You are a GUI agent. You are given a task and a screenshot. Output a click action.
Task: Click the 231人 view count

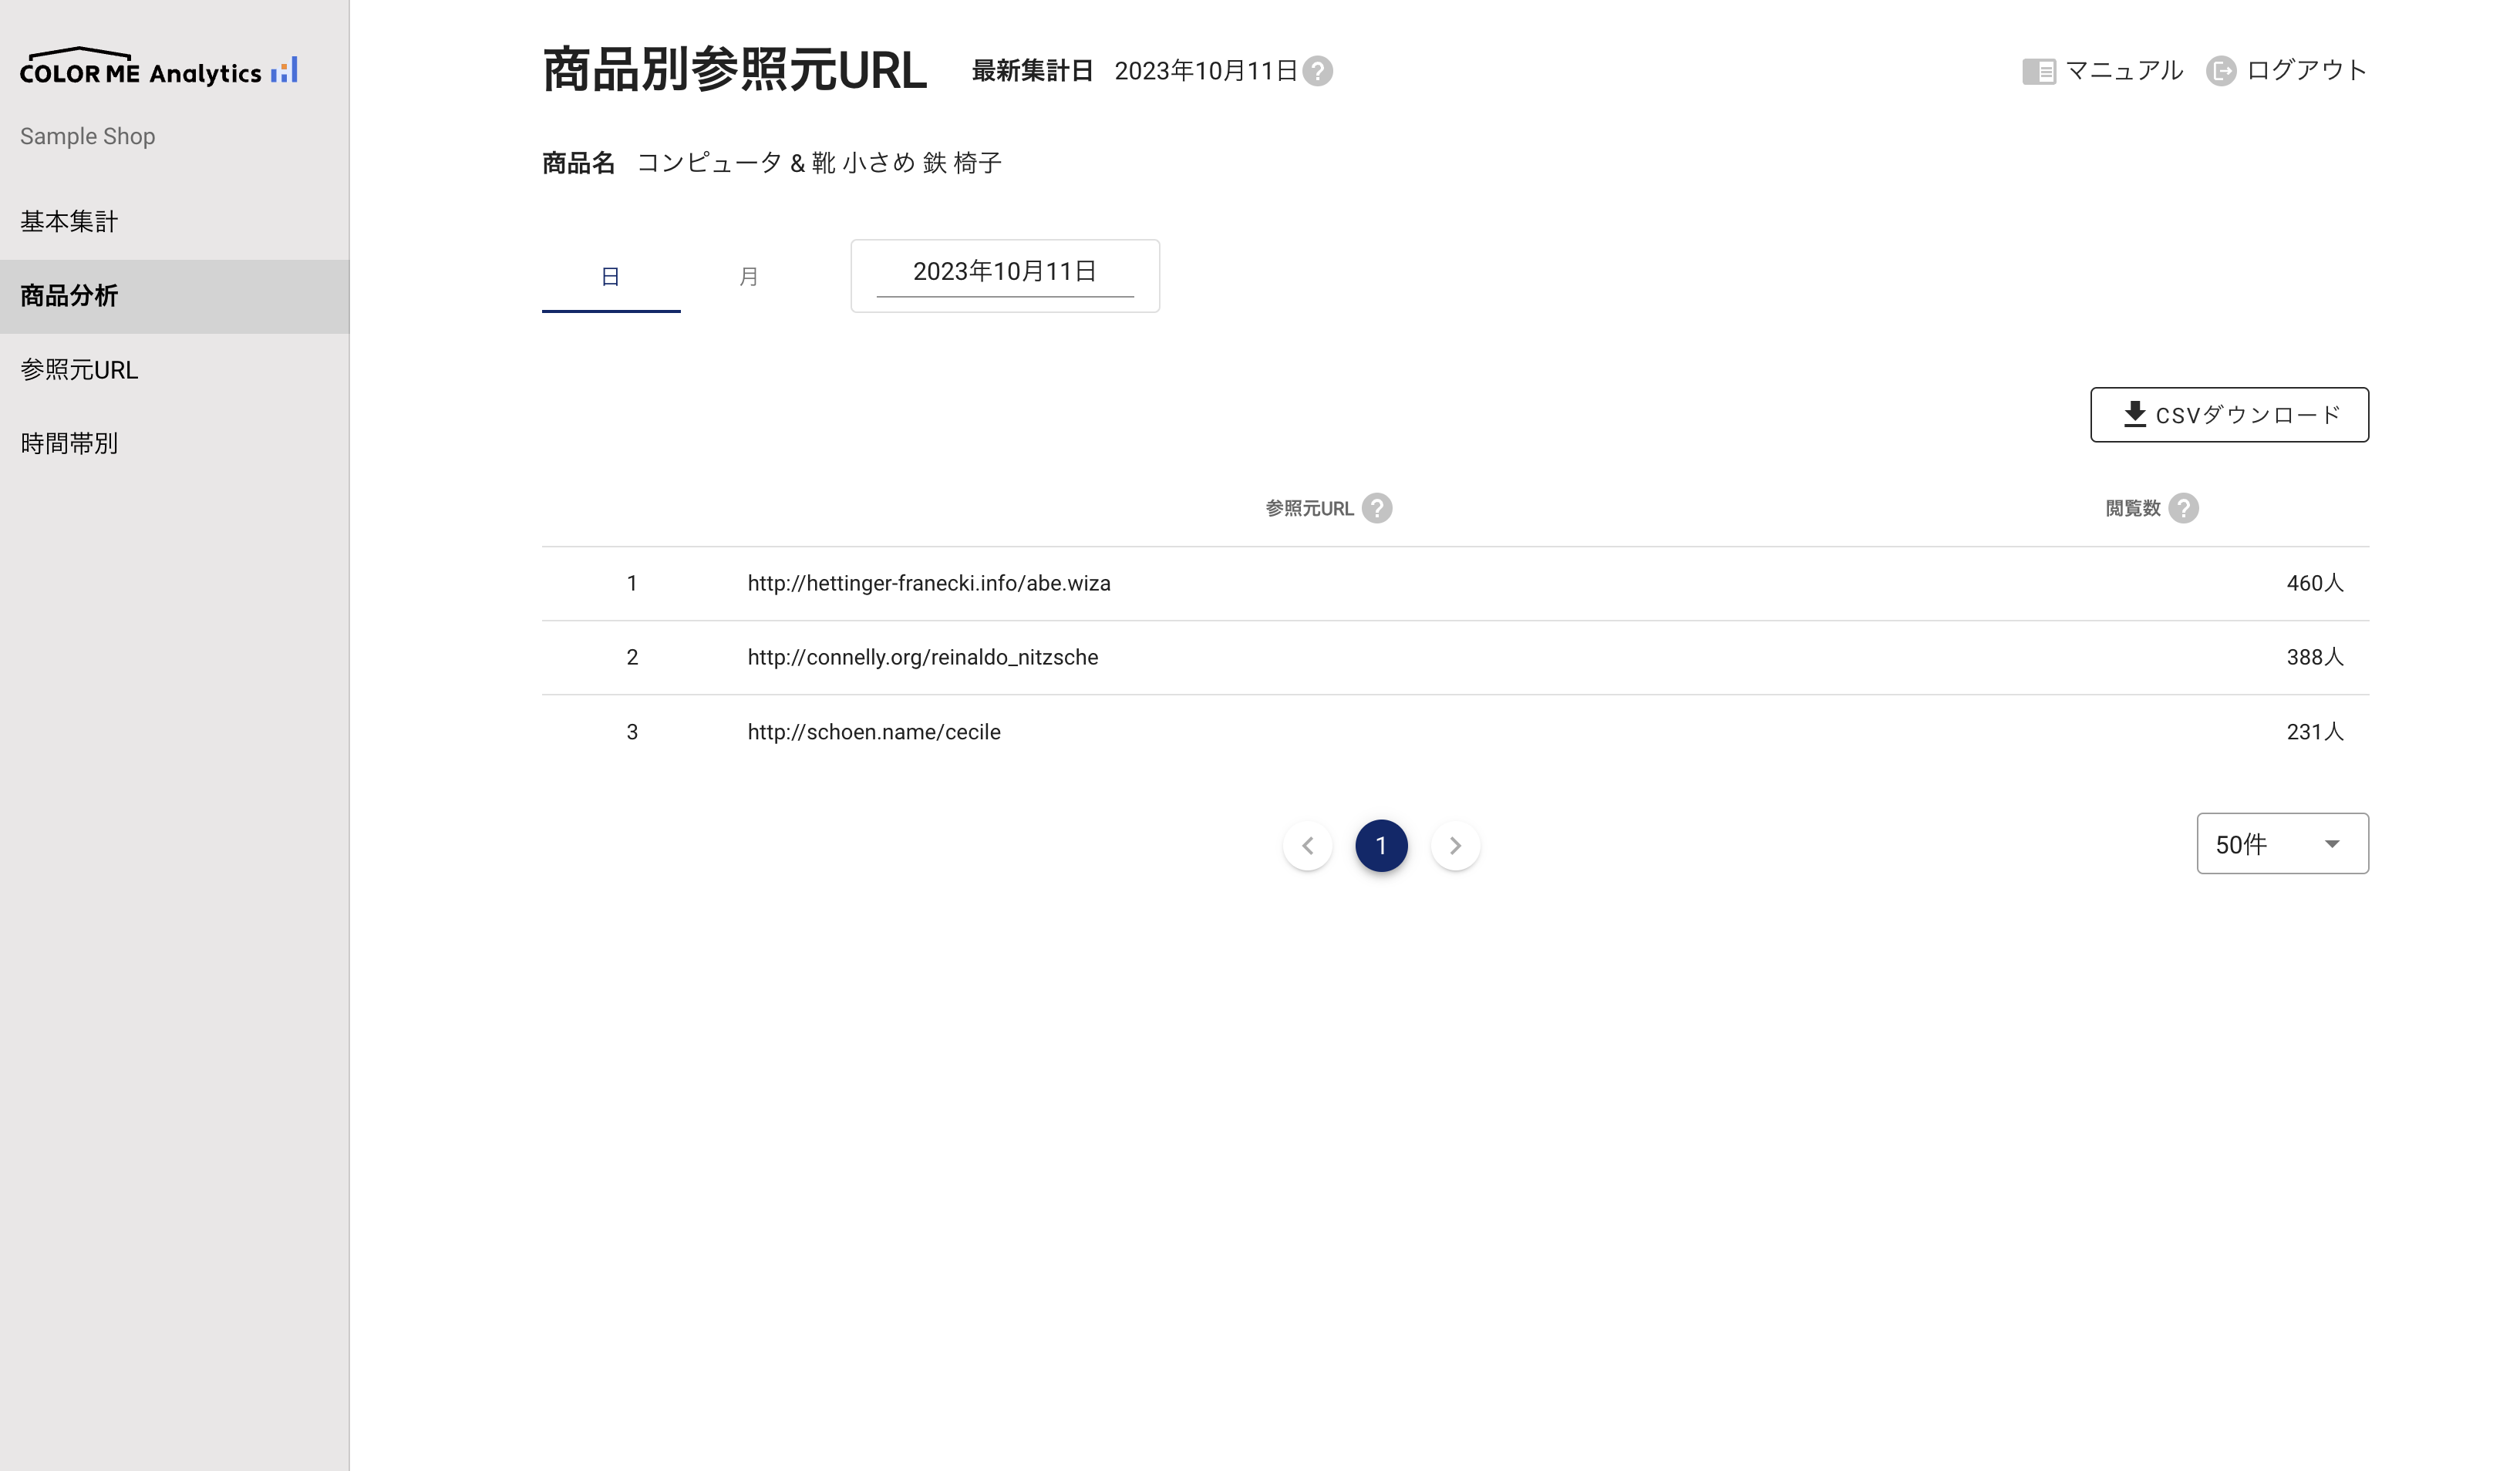click(x=2315, y=732)
